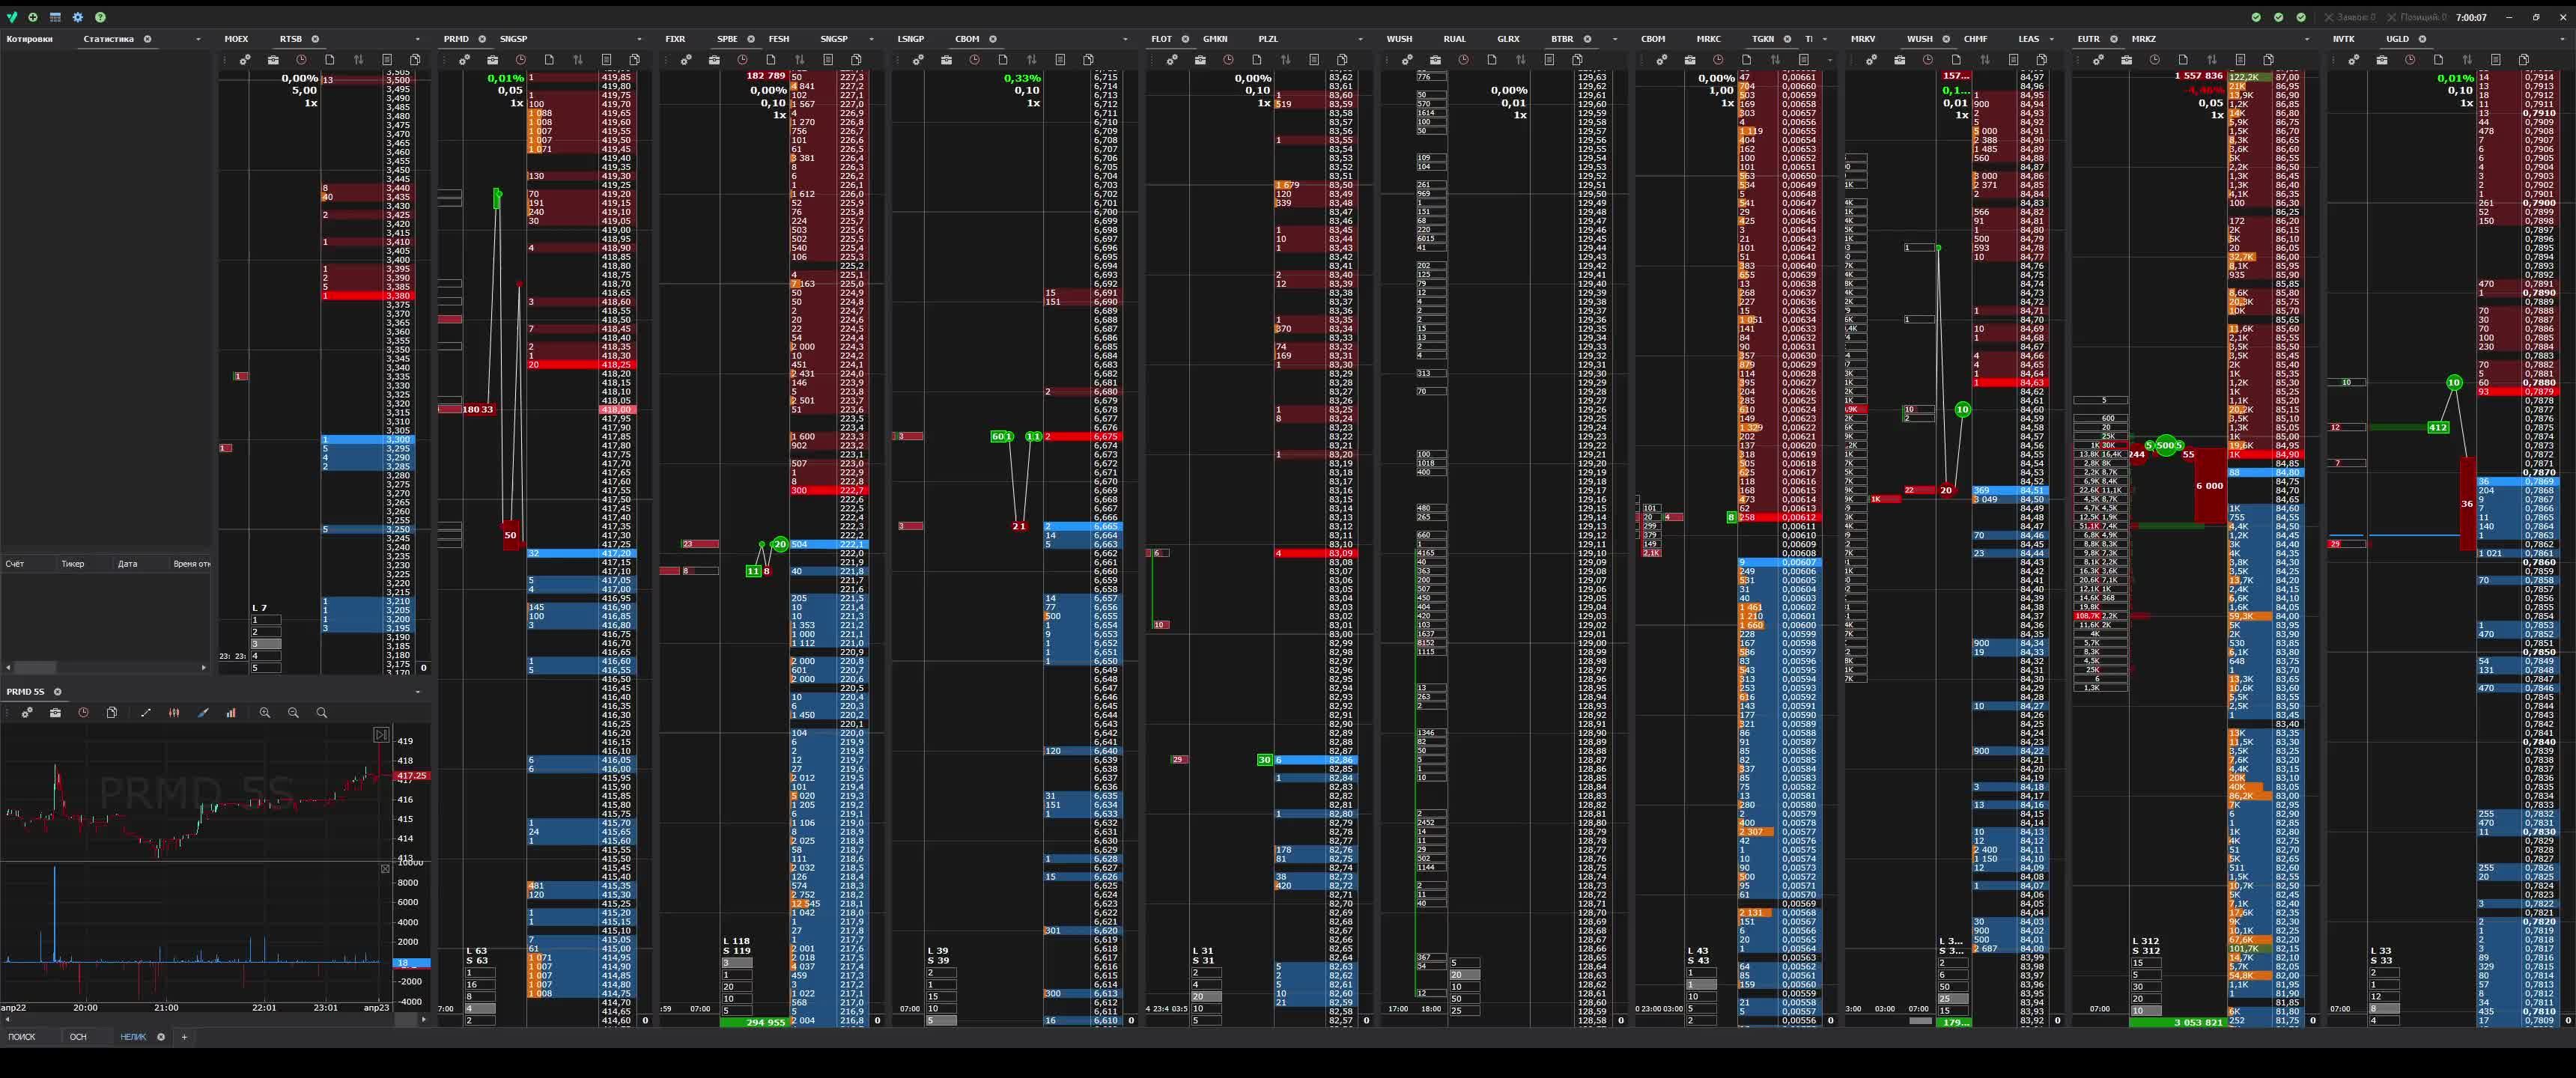Expand tab list dropdown for MOEX/RTSB panel
The width and height of the screenshot is (2576, 1078).
tap(417, 39)
